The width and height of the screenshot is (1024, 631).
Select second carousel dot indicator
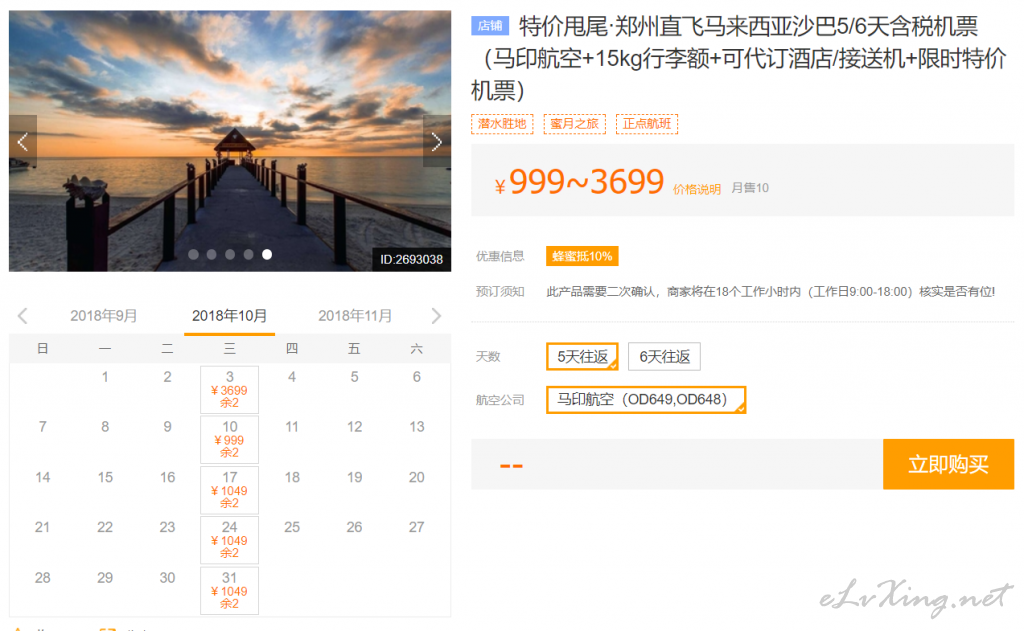click(x=212, y=255)
